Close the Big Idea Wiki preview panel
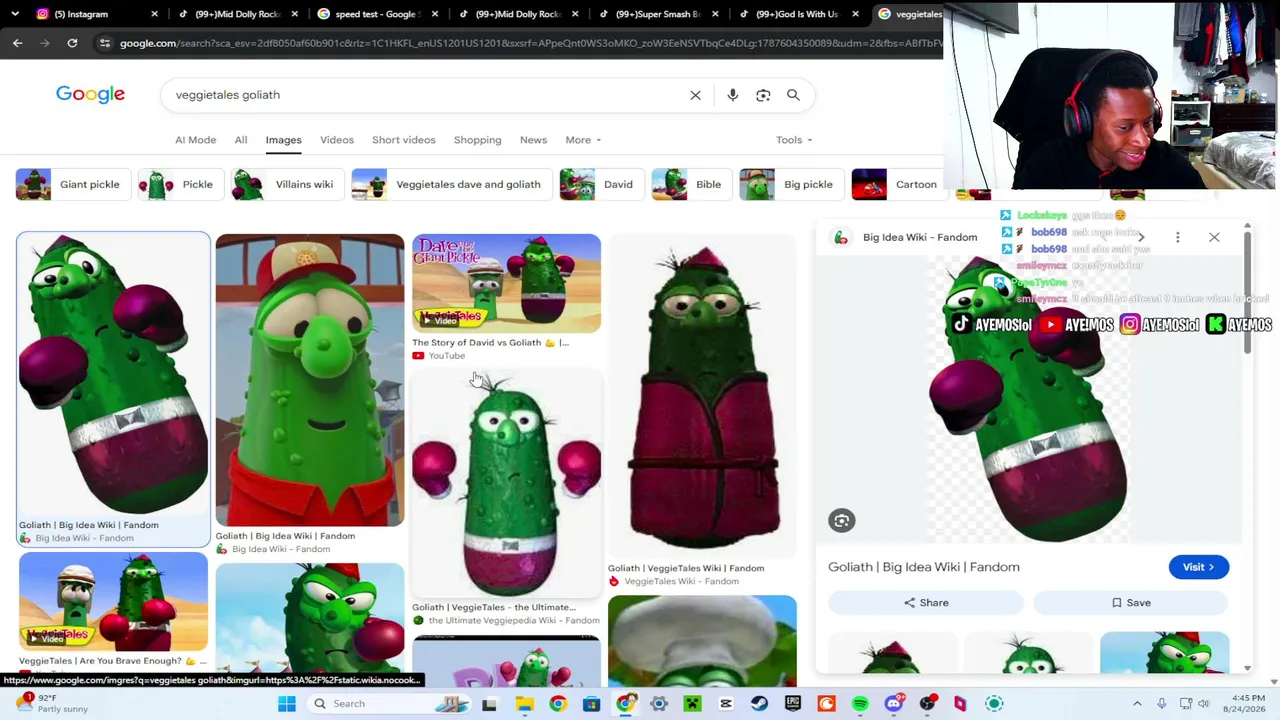The height and width of the screenshot is (720, 1280). [1214, 237]
